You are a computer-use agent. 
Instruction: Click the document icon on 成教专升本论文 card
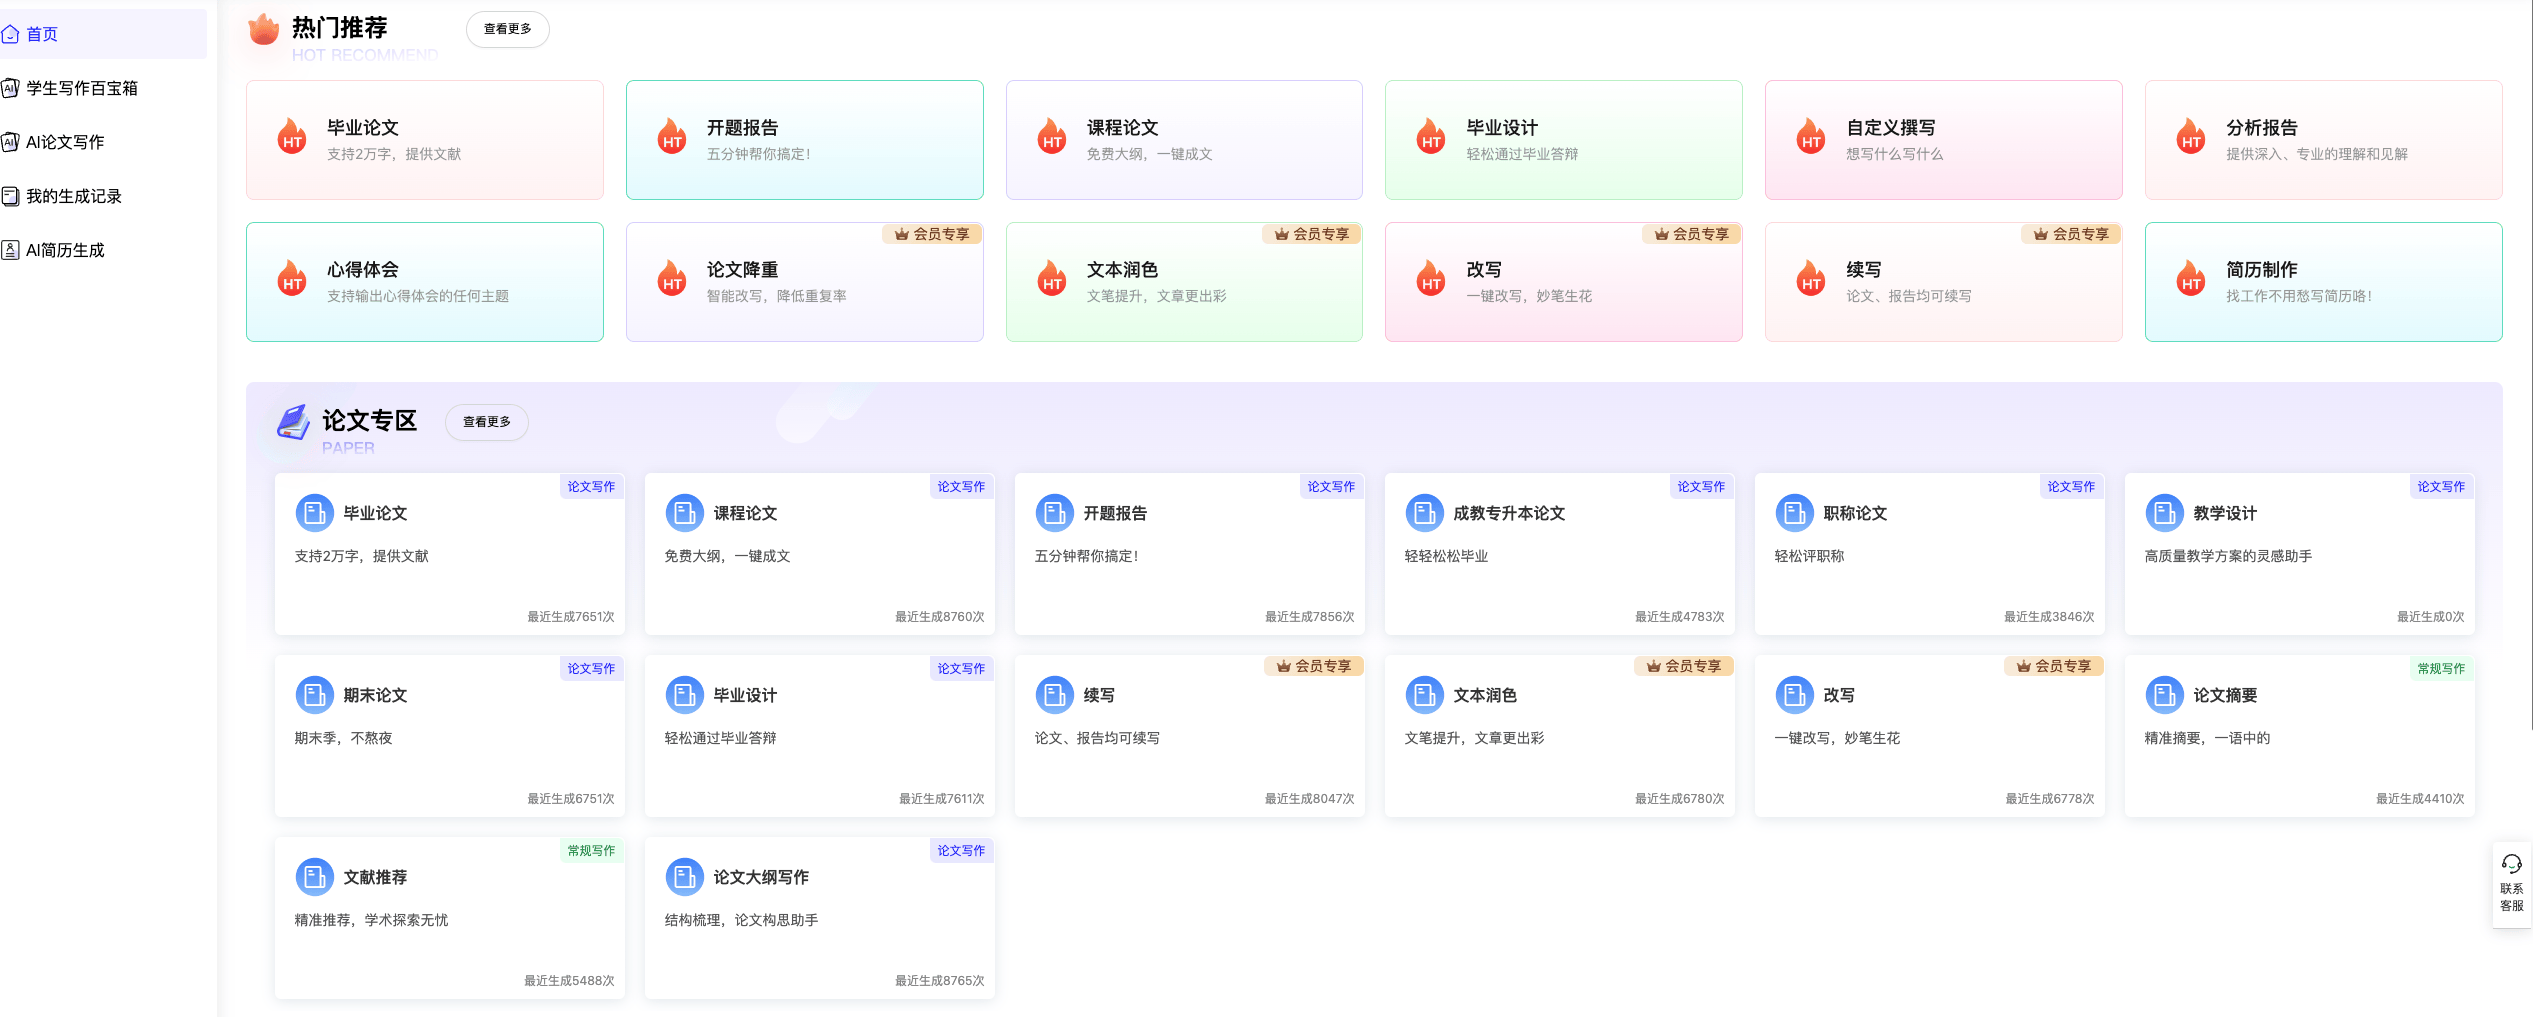(1425, 514)
